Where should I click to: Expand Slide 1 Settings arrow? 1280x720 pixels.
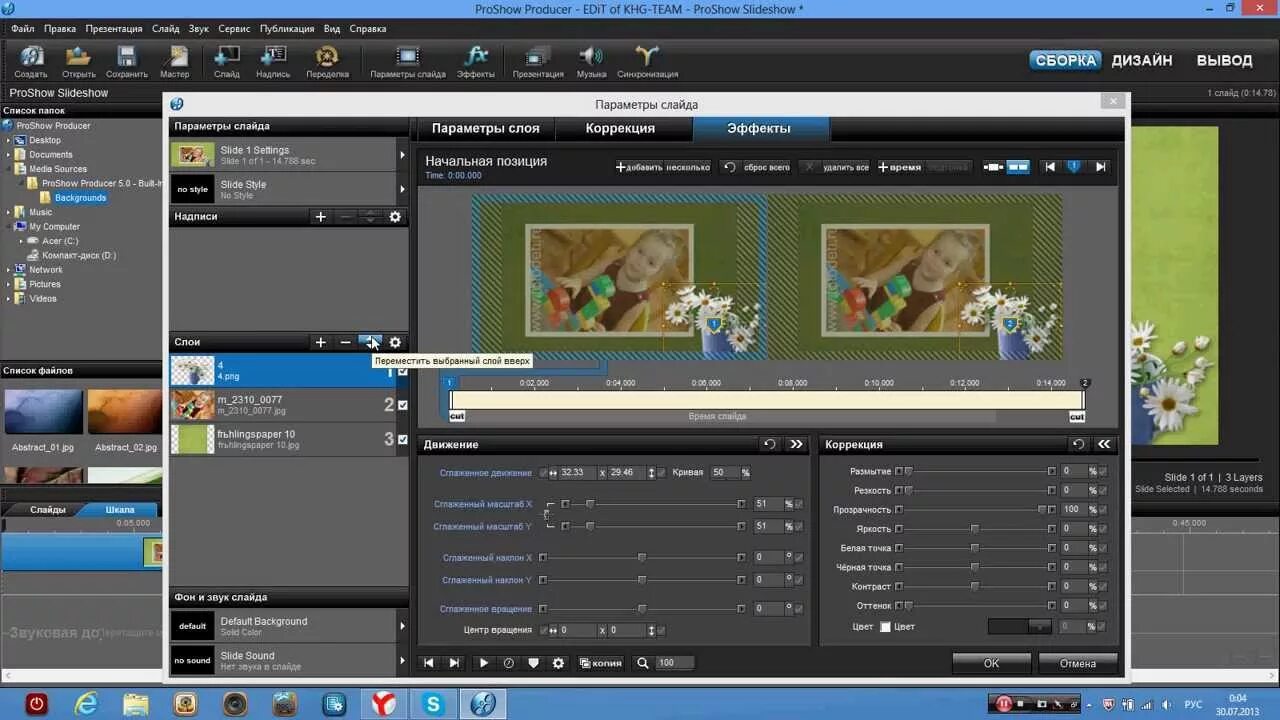pyautogui.click(x=402, y=155)
